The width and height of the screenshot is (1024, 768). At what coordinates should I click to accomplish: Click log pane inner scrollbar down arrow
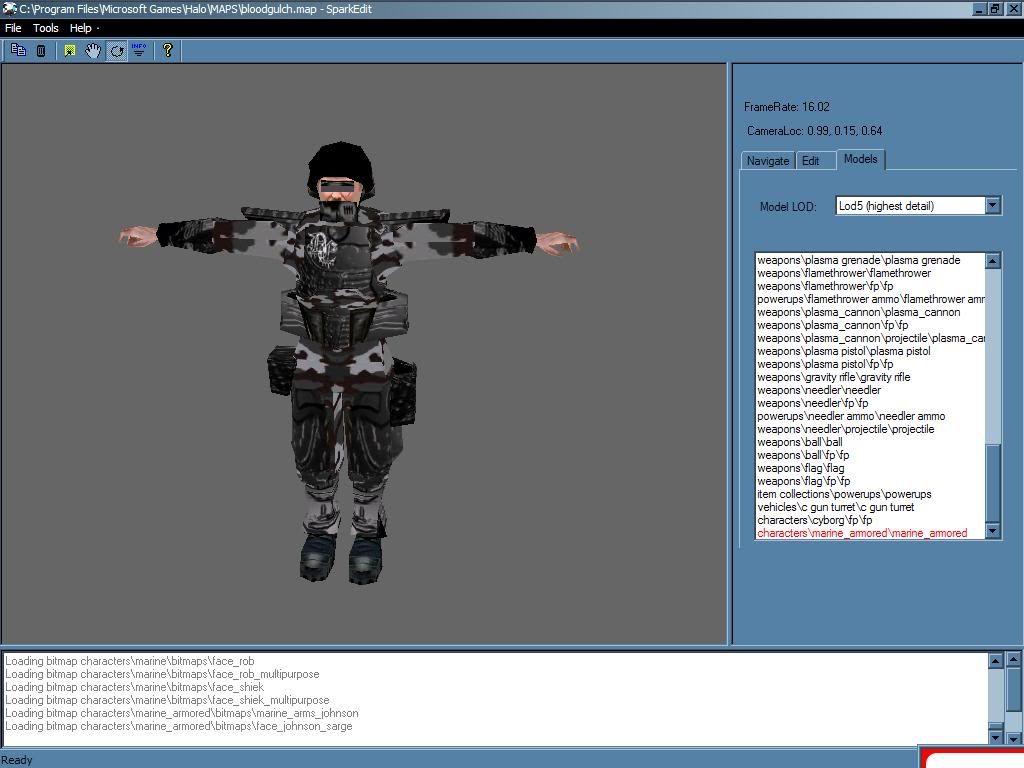(995, 737)
